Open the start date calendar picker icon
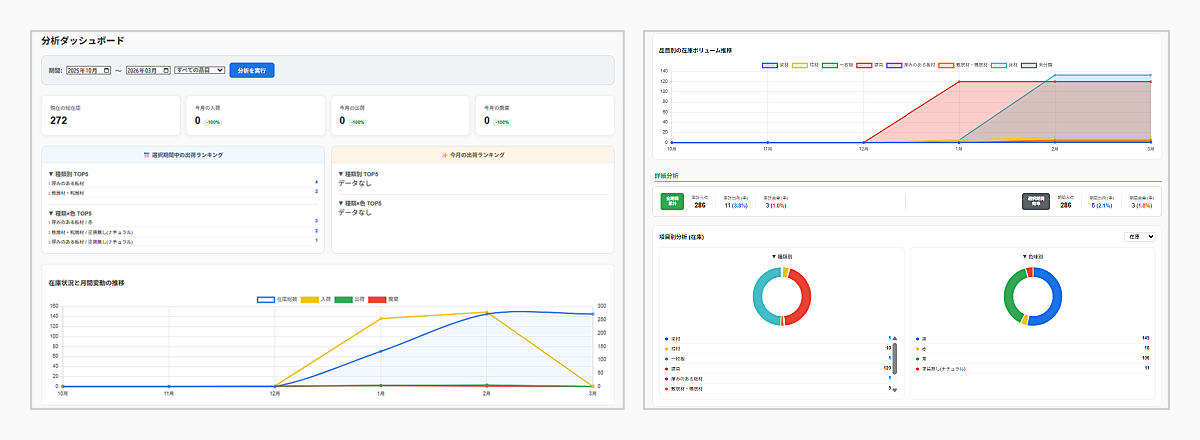The image size is (1200, 440). [107, 70]
